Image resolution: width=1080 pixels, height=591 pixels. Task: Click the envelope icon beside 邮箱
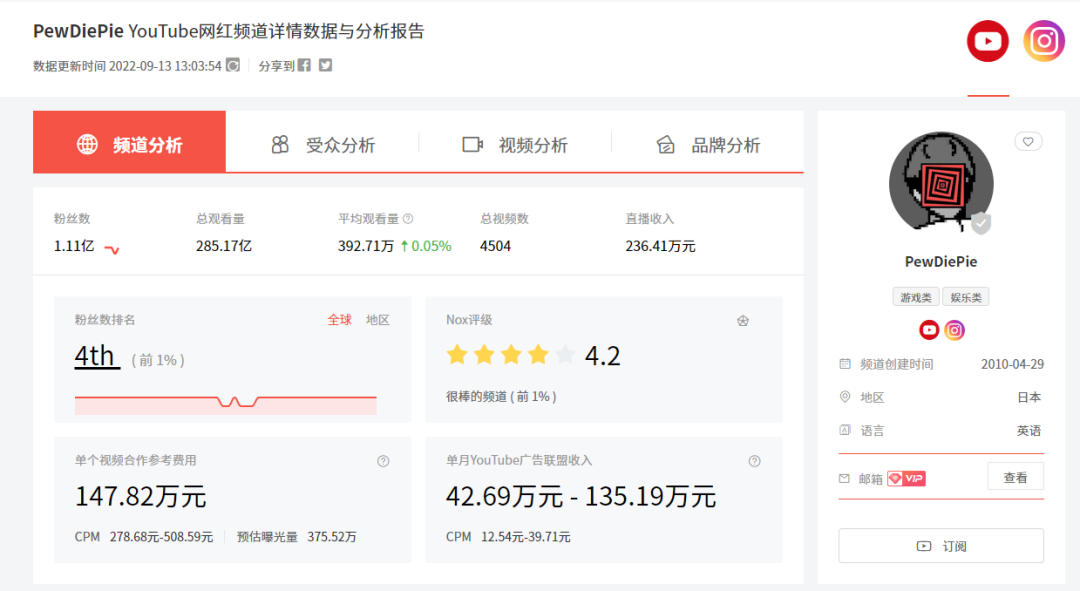[x=844, y=478]
